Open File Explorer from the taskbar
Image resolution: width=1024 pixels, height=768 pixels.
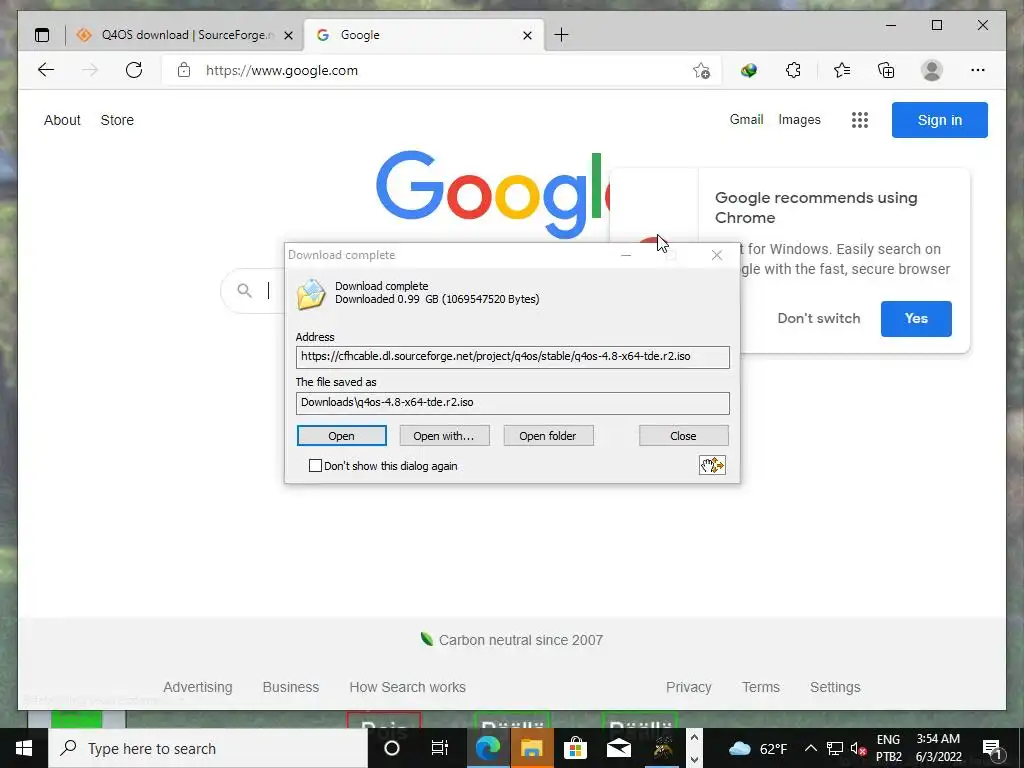tap(532, 748)
